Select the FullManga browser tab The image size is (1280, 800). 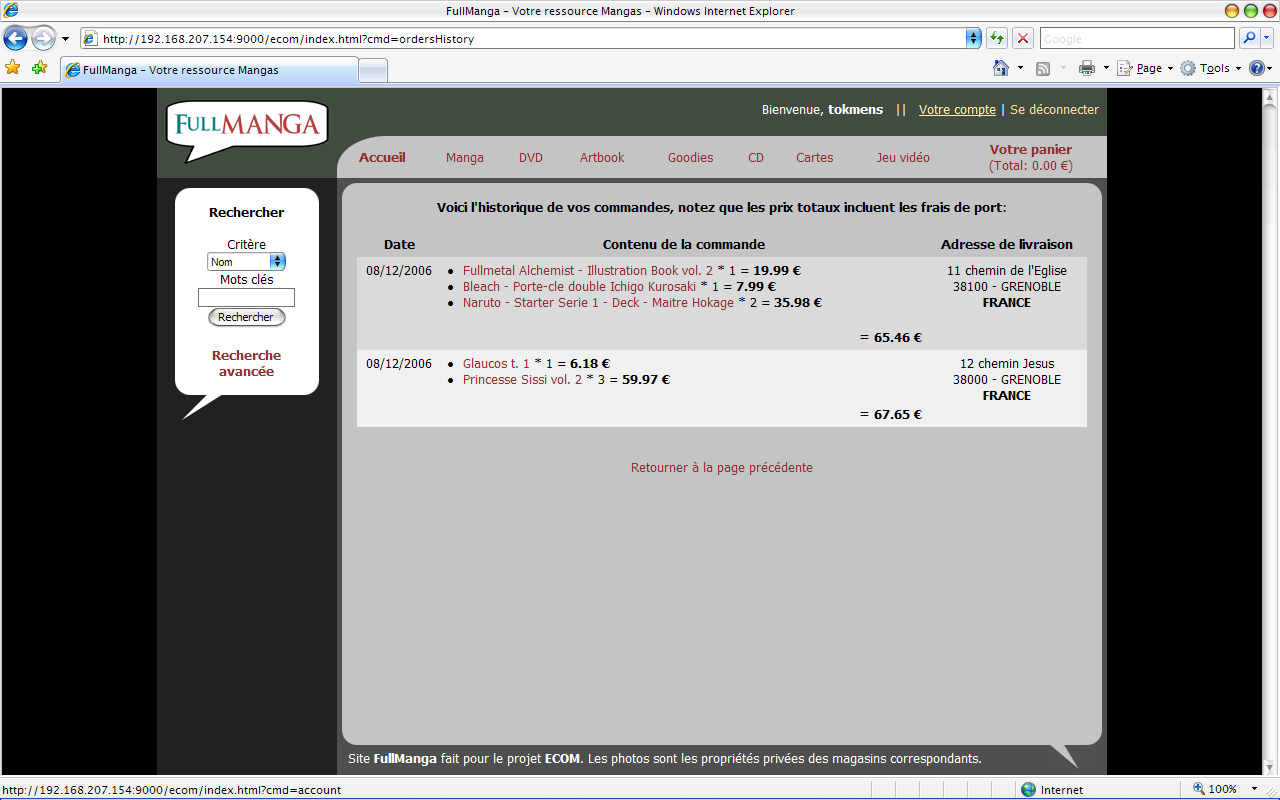point(208,70)
